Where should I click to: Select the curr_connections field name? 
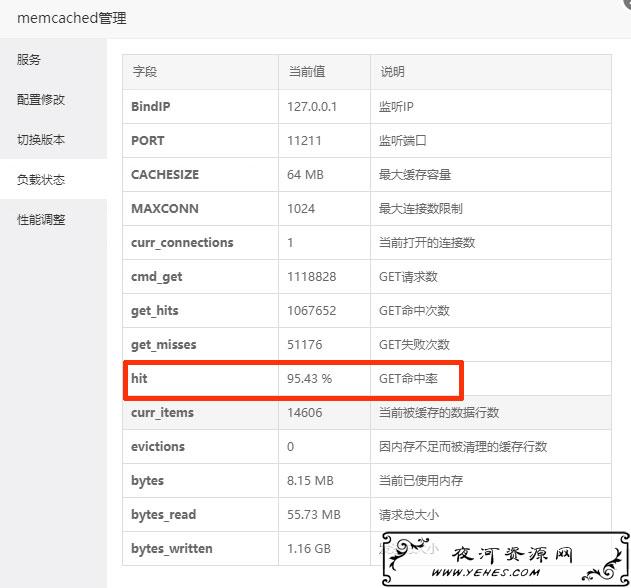pyautogui.click(x=182, y=243)
